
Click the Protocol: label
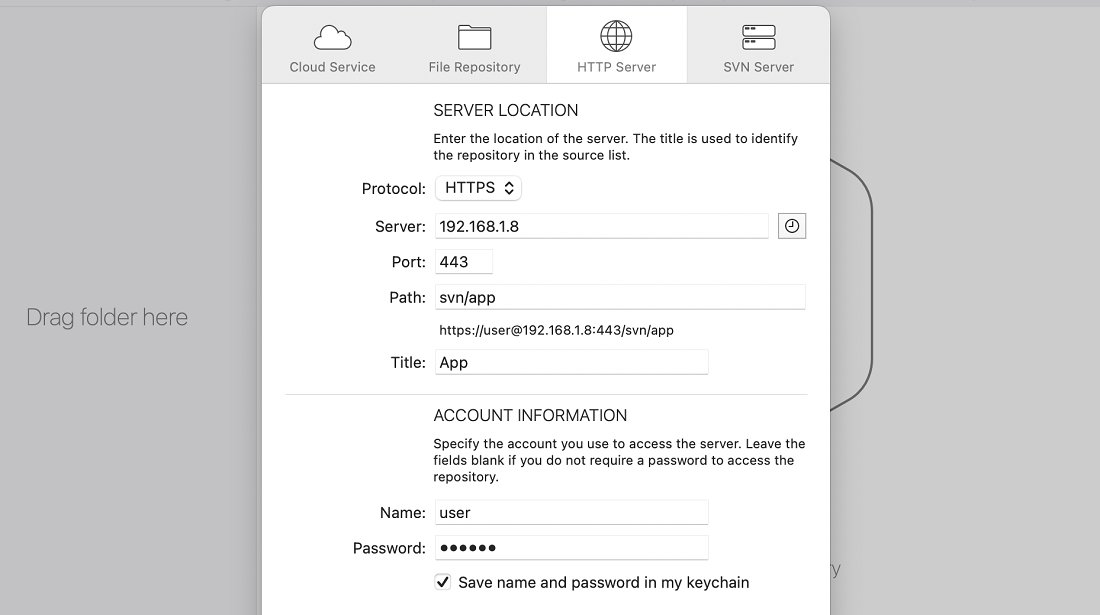pos(394,189)
